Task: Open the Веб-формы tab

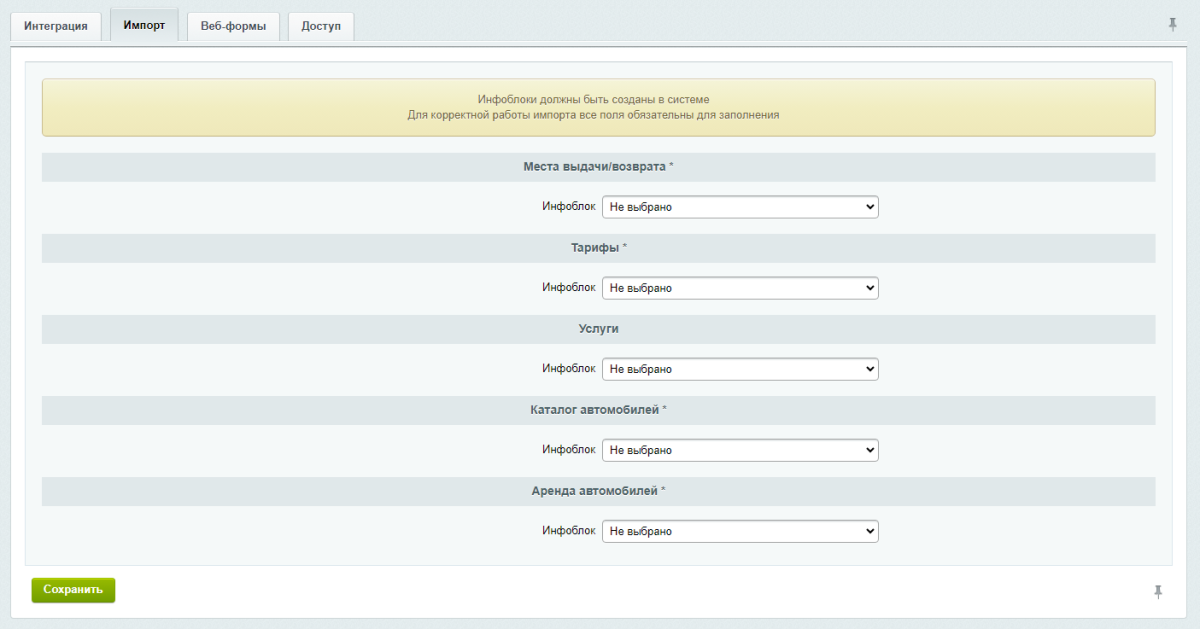Action: (x=233, y=27)
